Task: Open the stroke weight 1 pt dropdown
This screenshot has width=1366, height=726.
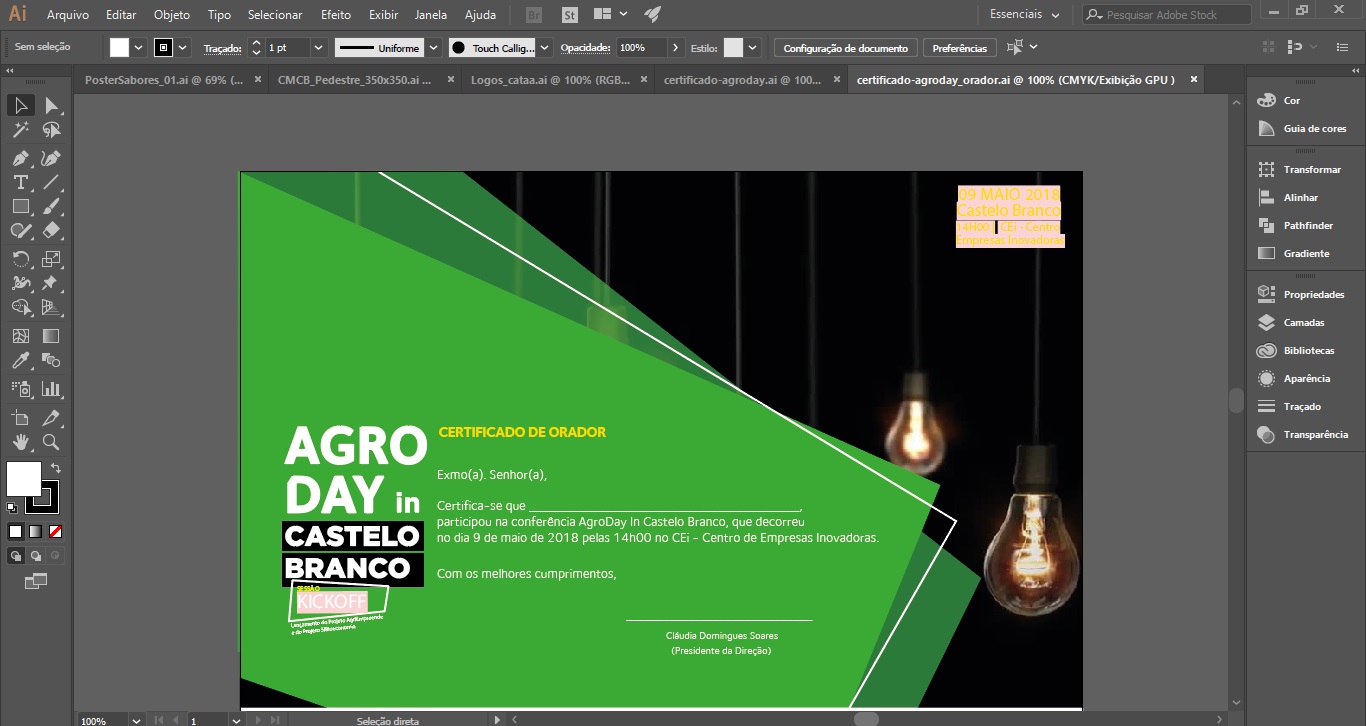Action: coord(318,47)
